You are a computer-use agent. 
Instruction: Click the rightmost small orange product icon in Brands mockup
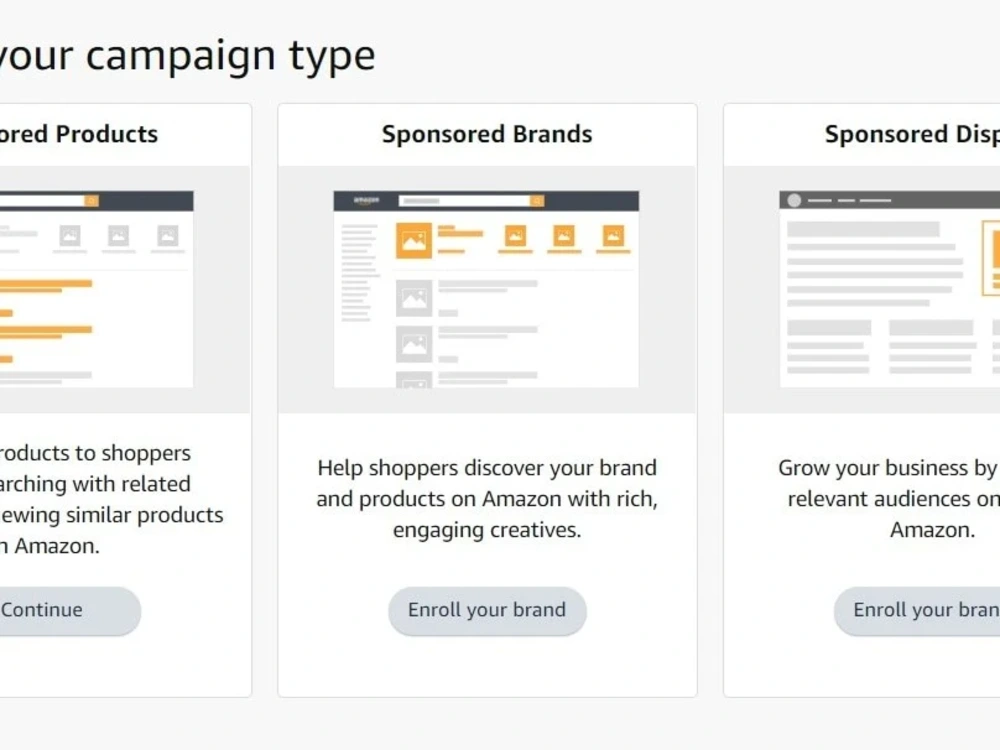[x=614, y=236]
